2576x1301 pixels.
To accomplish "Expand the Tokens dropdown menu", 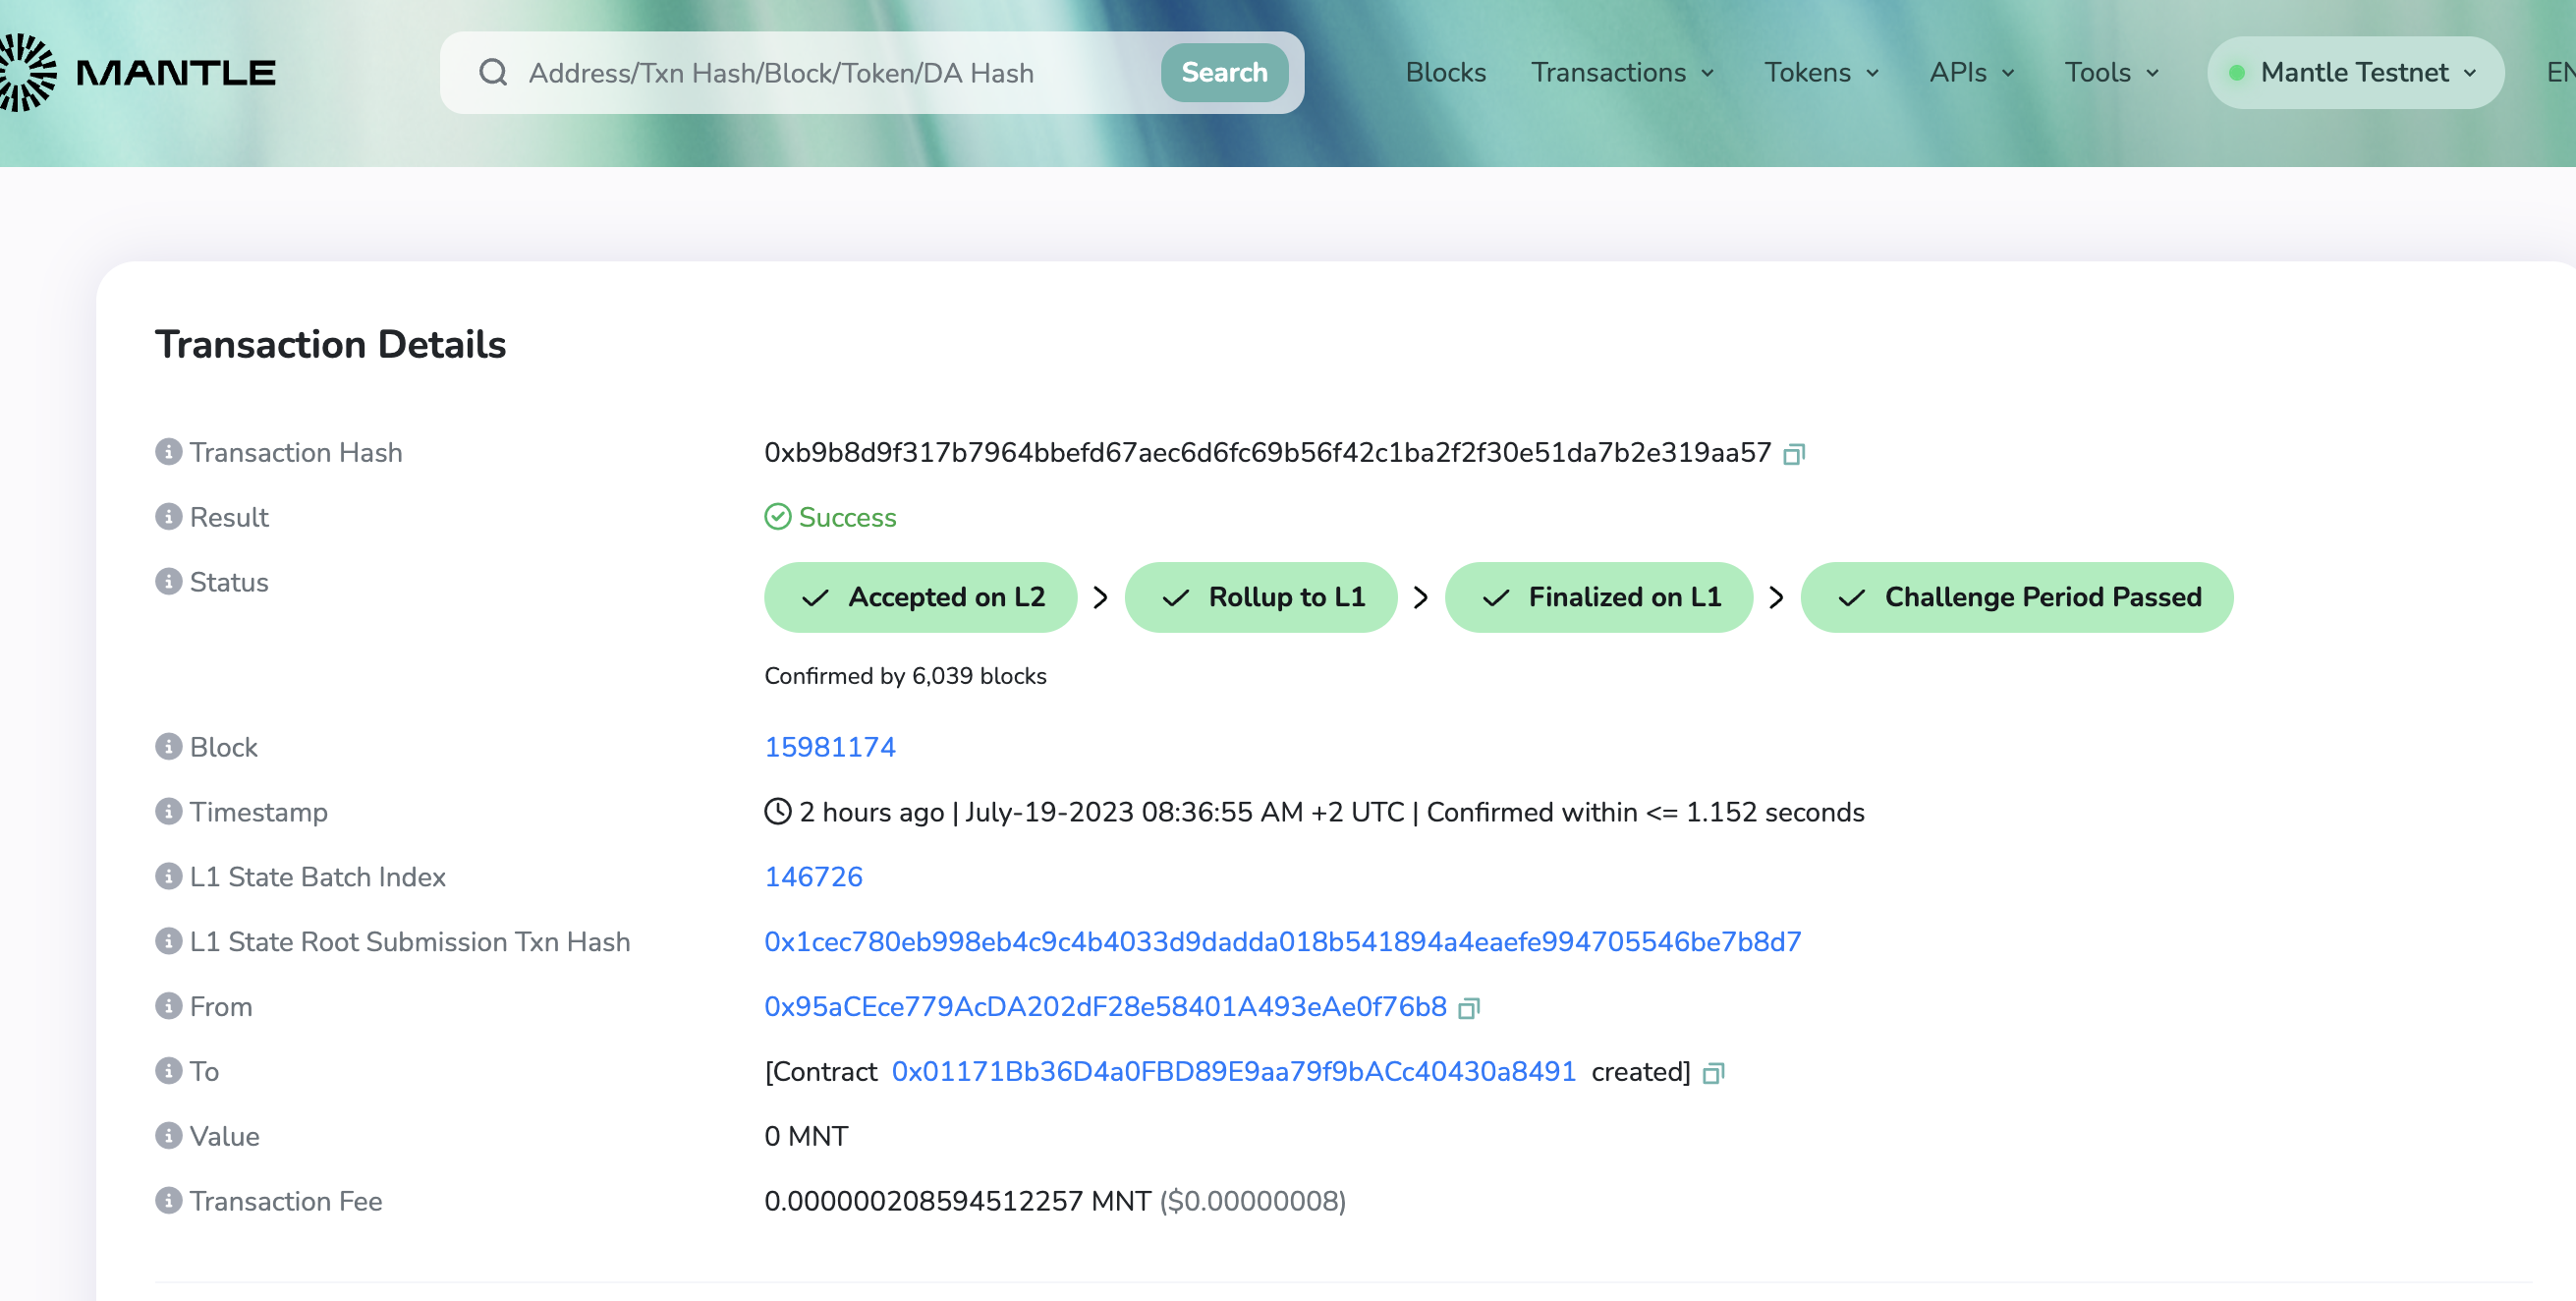I will pyautogui.click(x=1820, y=72).
